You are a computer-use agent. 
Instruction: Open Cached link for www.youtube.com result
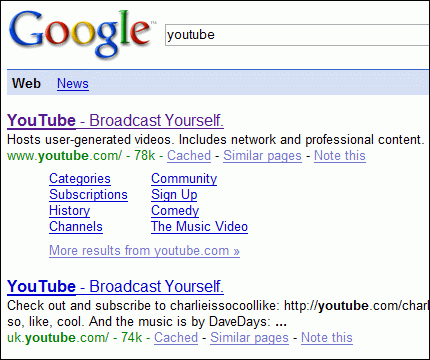[x=189, y=156]
